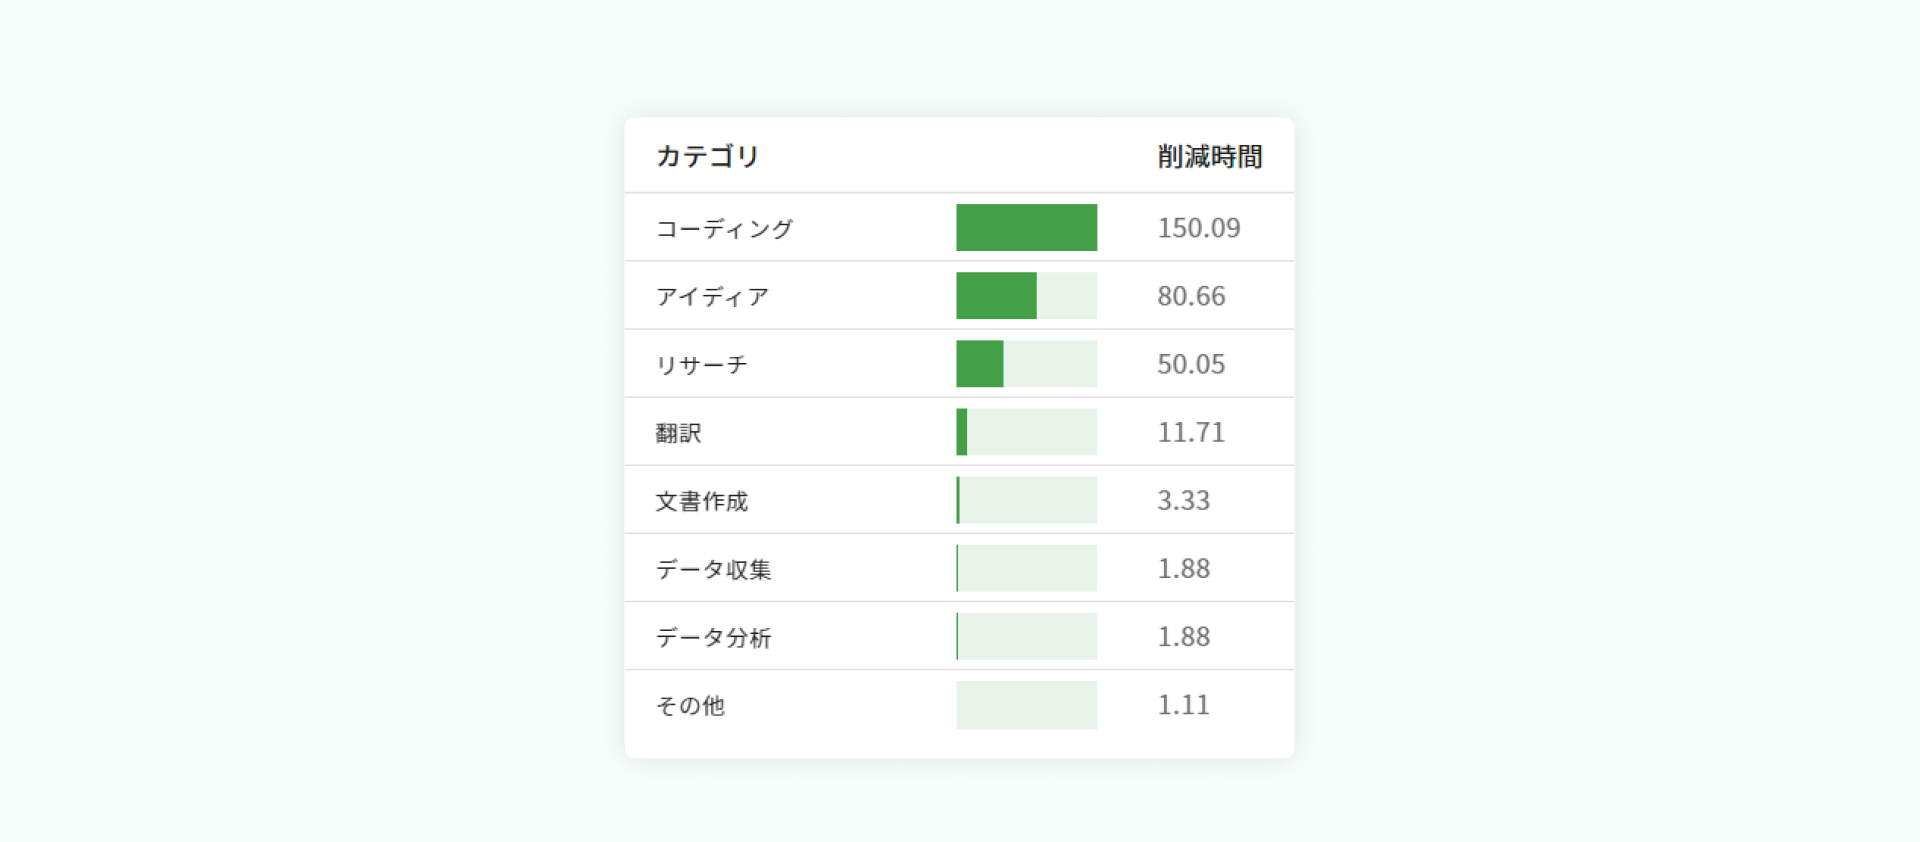Click the 3.33 value
This screenshot has width=1920, height=842.
click(1183, 500)
